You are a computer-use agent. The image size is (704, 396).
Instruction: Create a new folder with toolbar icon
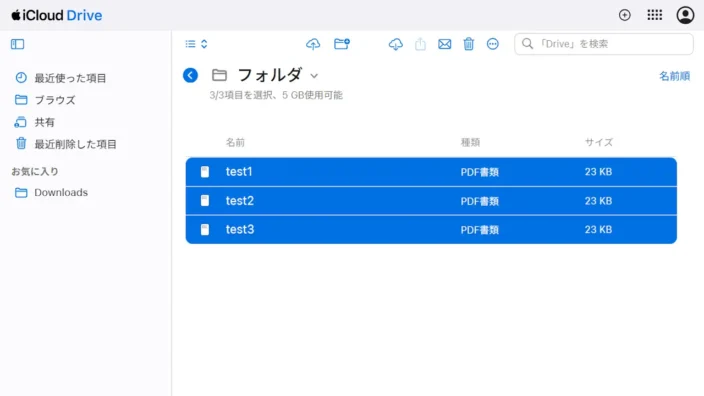(342, 44)
